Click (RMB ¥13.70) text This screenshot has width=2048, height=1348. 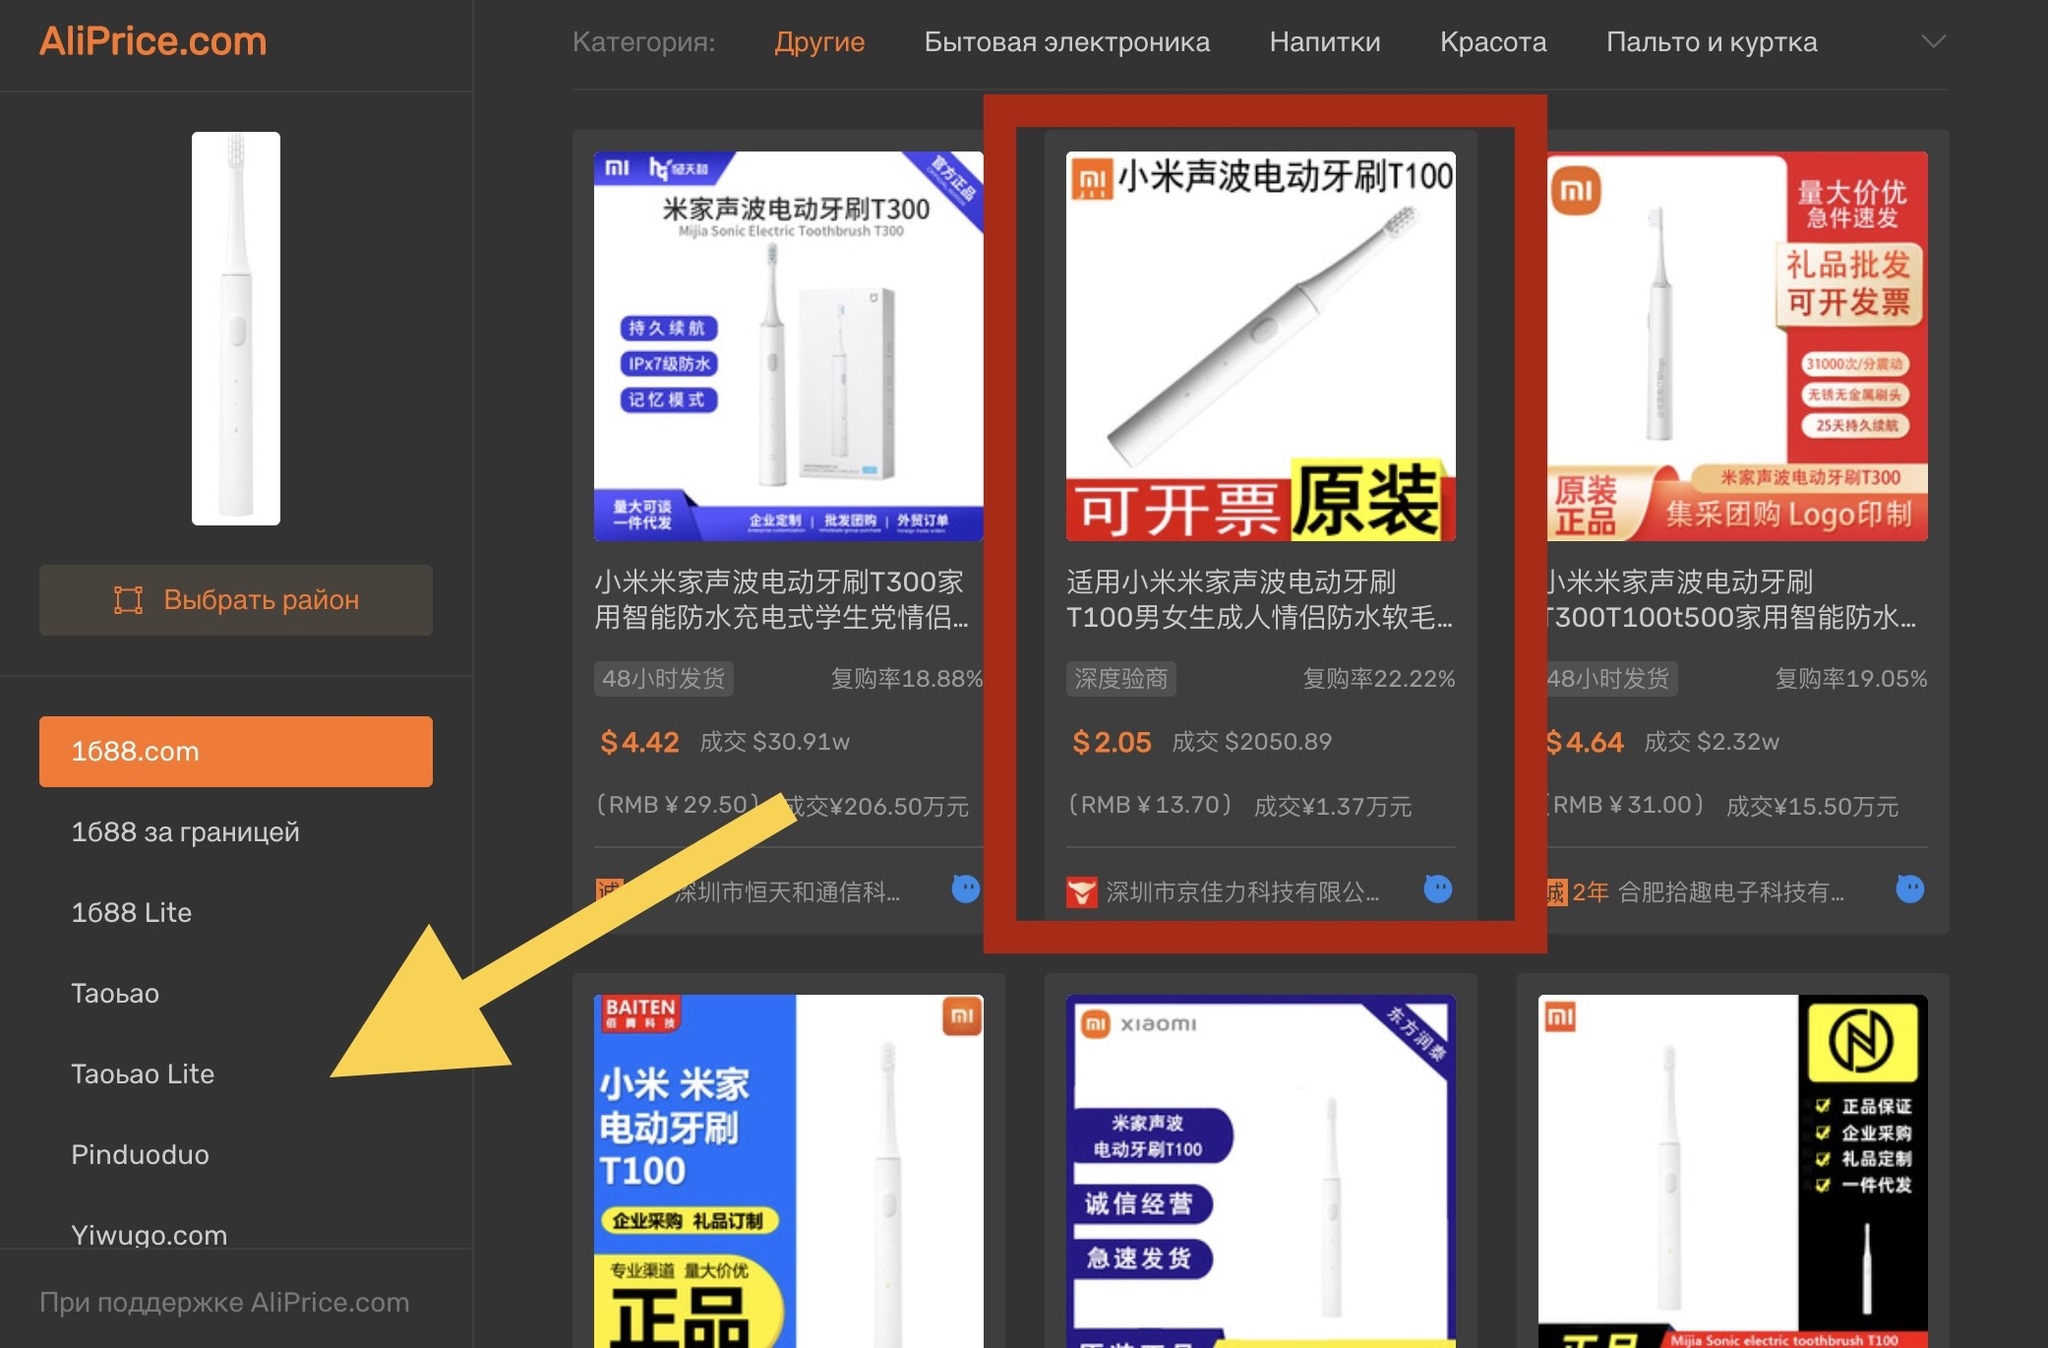(x=1150, y=805)
